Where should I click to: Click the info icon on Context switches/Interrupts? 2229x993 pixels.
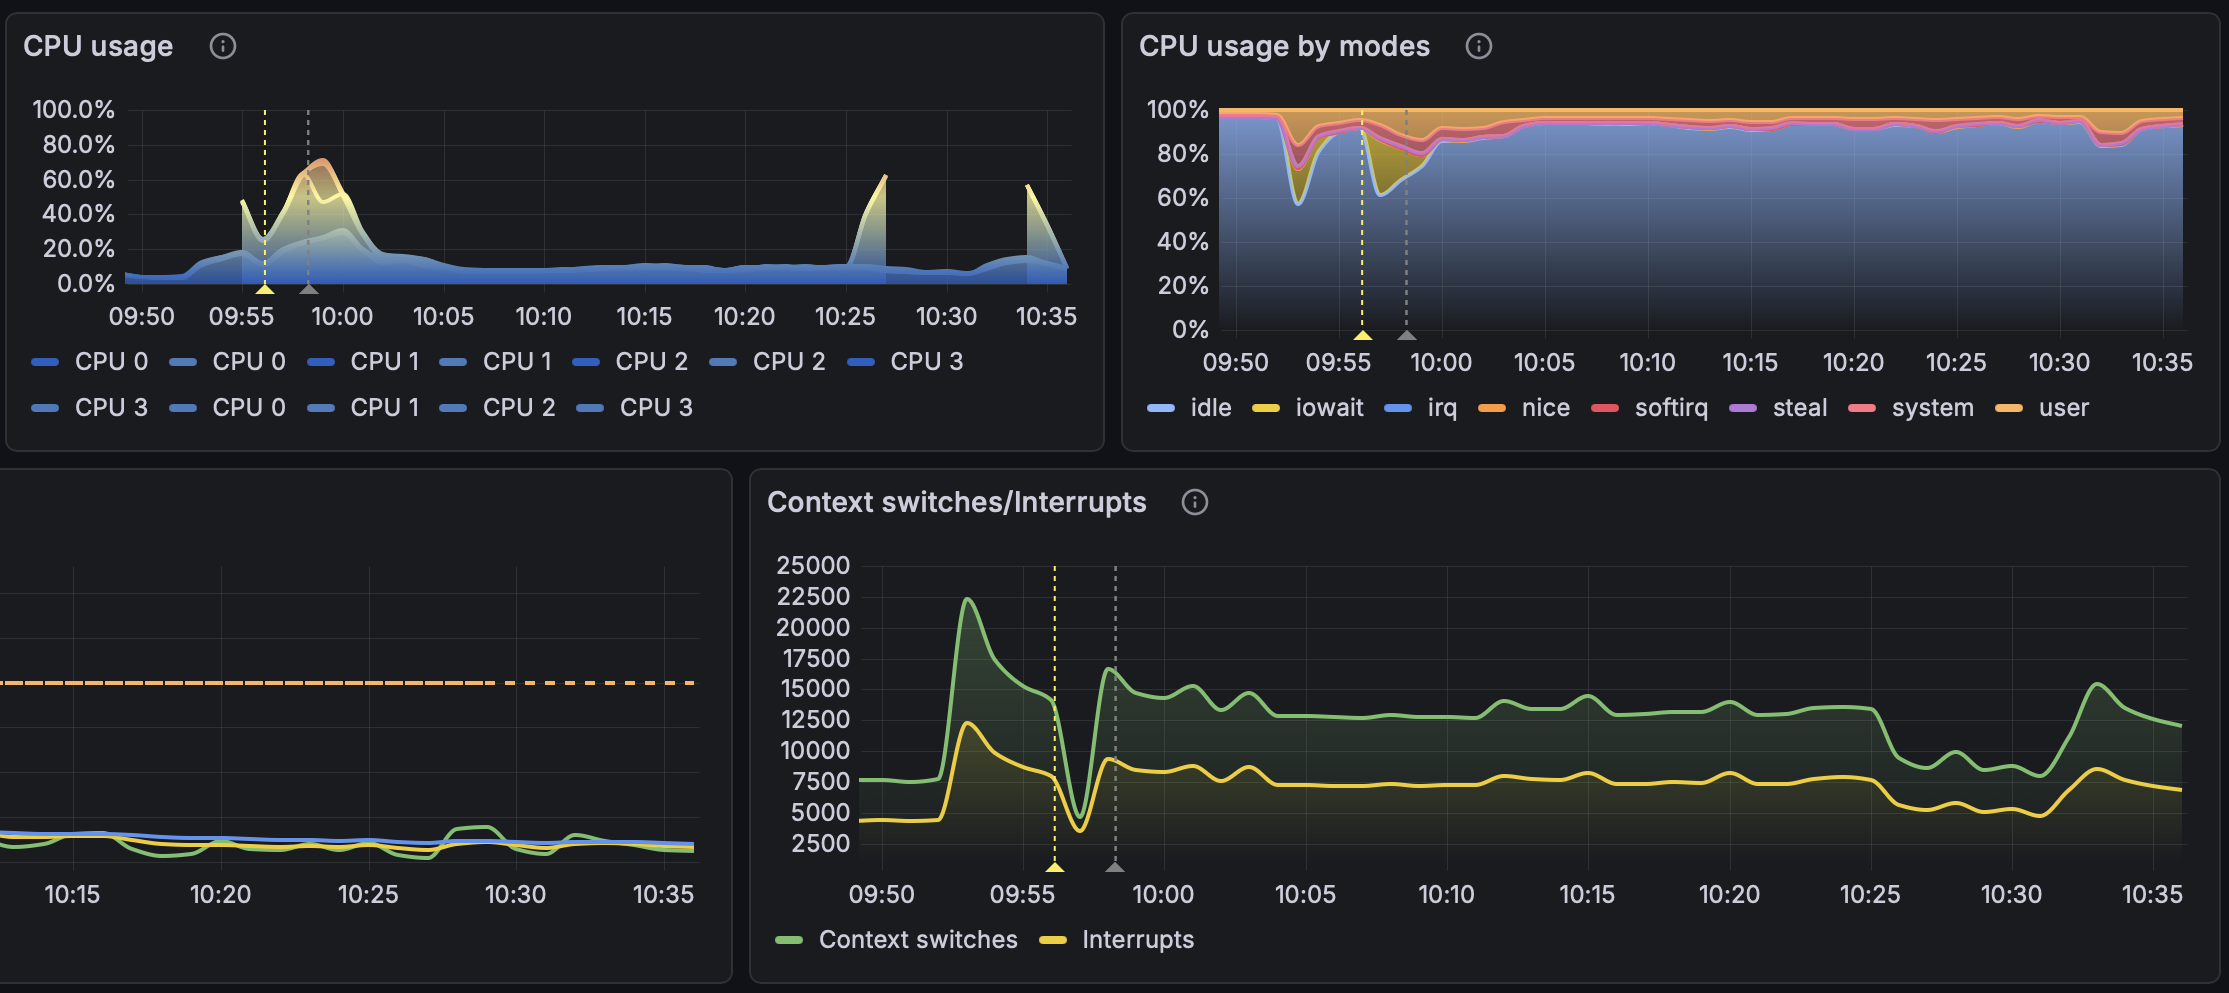[x=1196, y=503]
